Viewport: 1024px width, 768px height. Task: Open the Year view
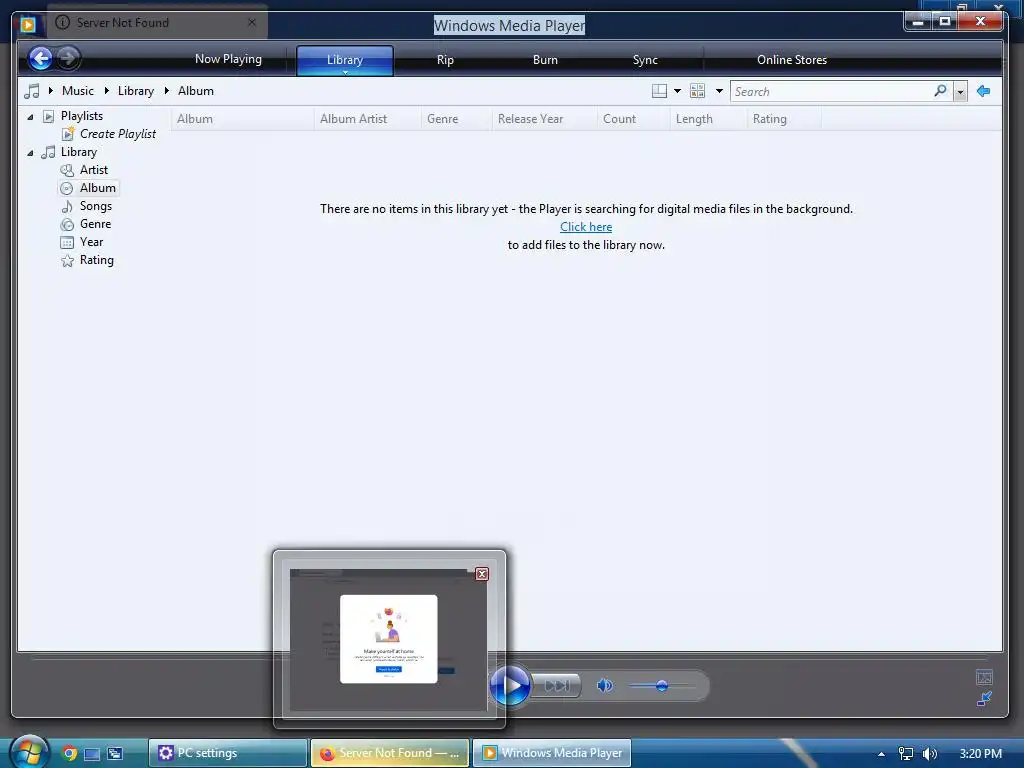[x=91, y=242]
